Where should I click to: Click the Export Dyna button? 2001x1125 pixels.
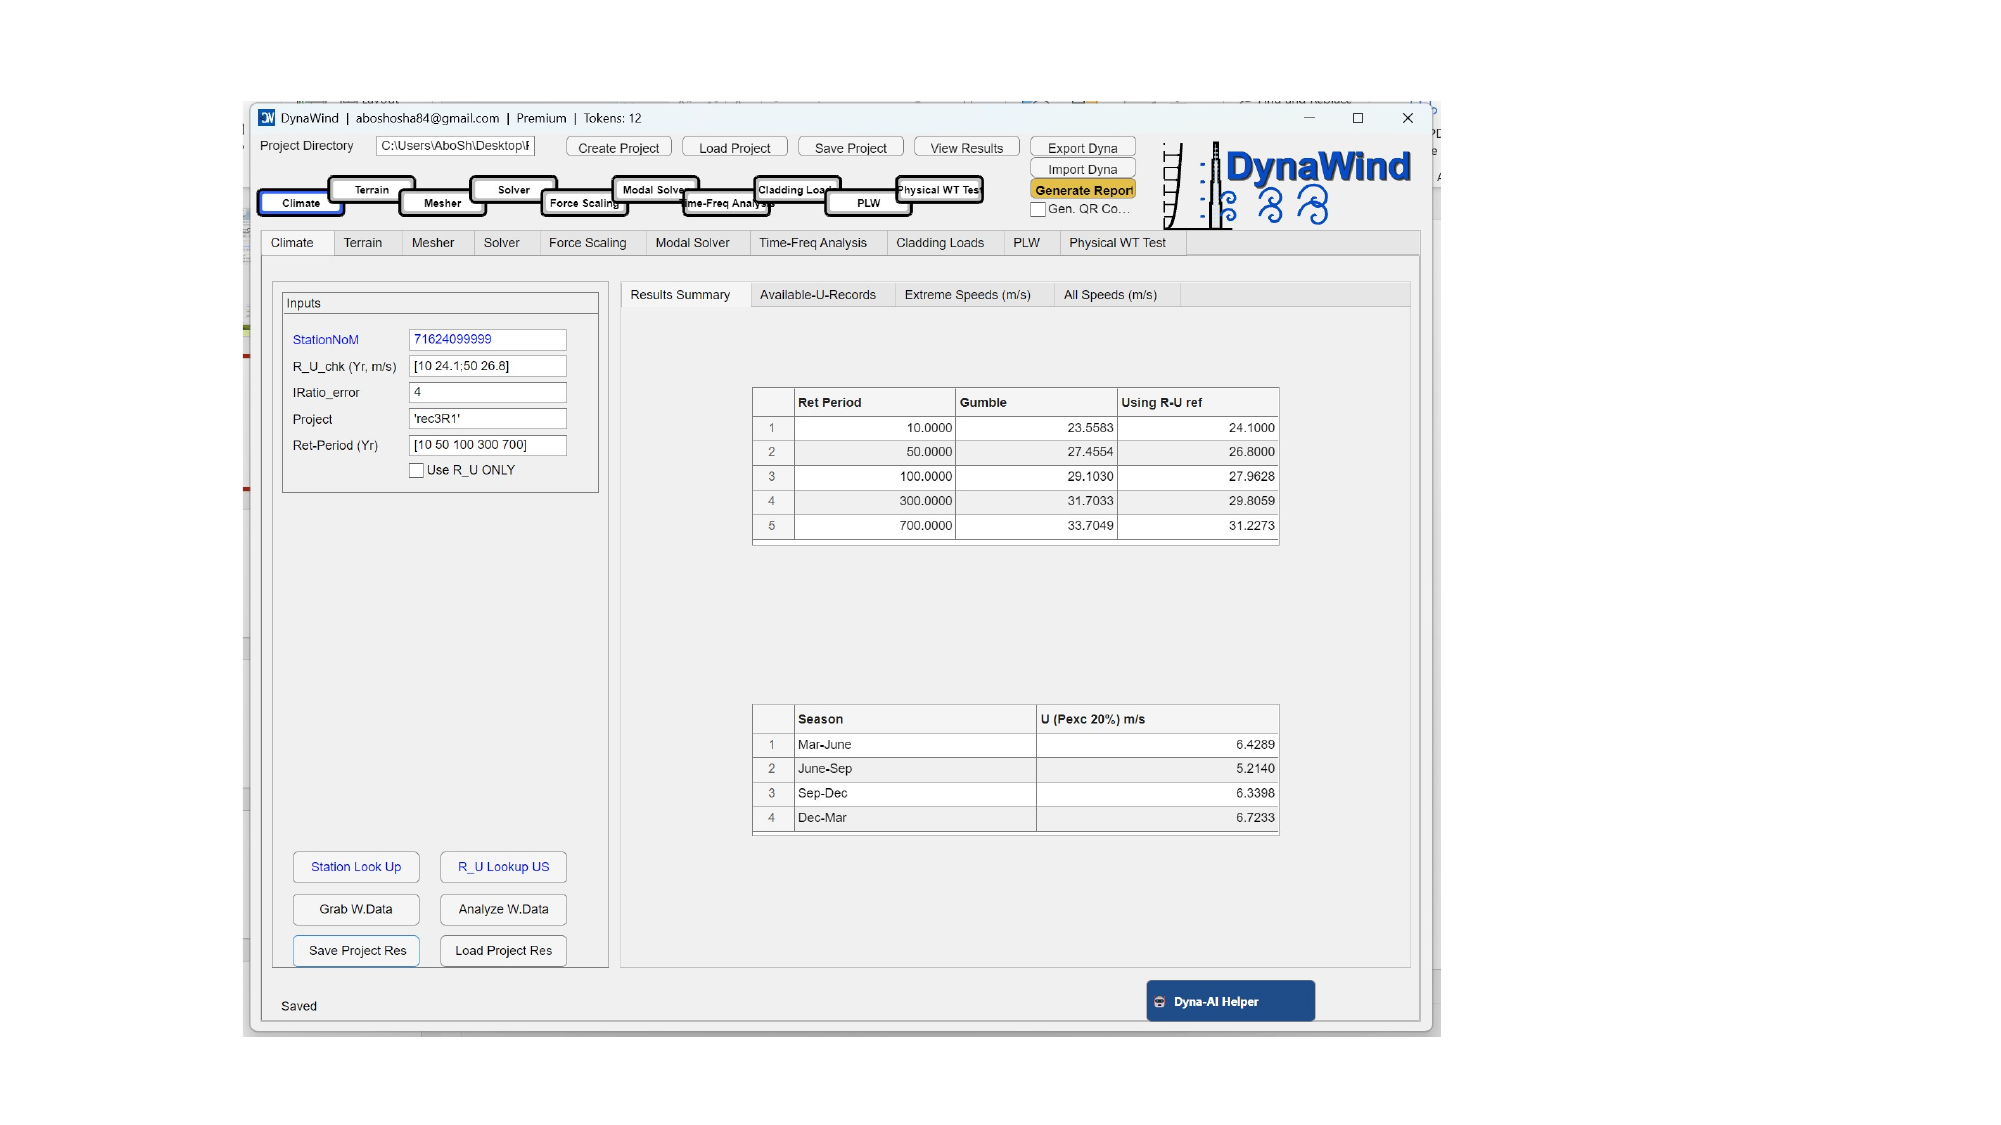[x=1082, y=146]
